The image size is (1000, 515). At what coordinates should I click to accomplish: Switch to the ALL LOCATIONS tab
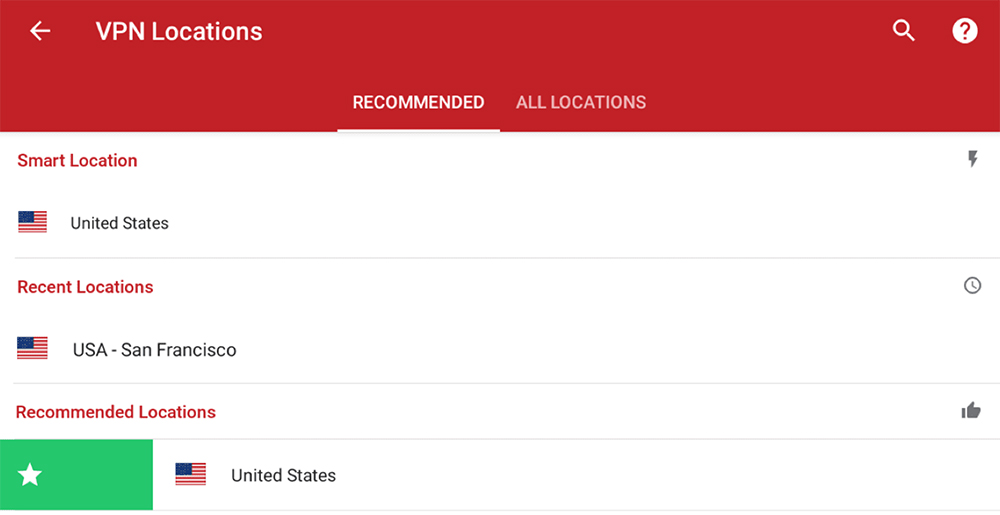(581, 102)
